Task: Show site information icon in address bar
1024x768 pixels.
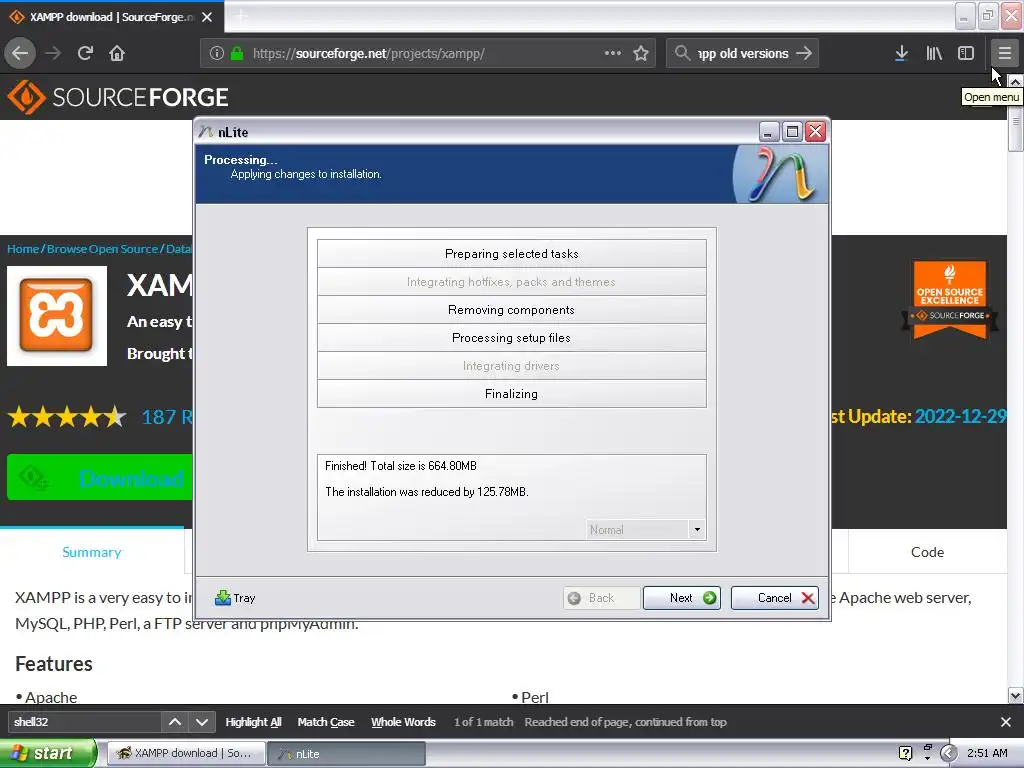Action: tap(216, 54)
